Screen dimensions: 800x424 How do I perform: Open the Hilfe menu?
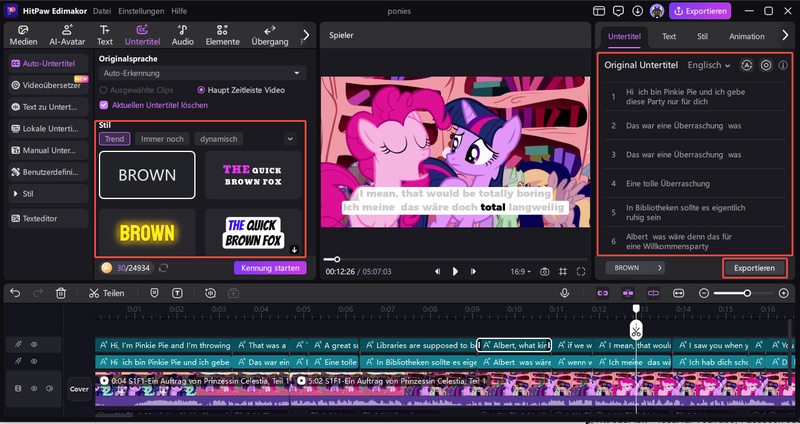pyautogui.click(x=179, y=11)
